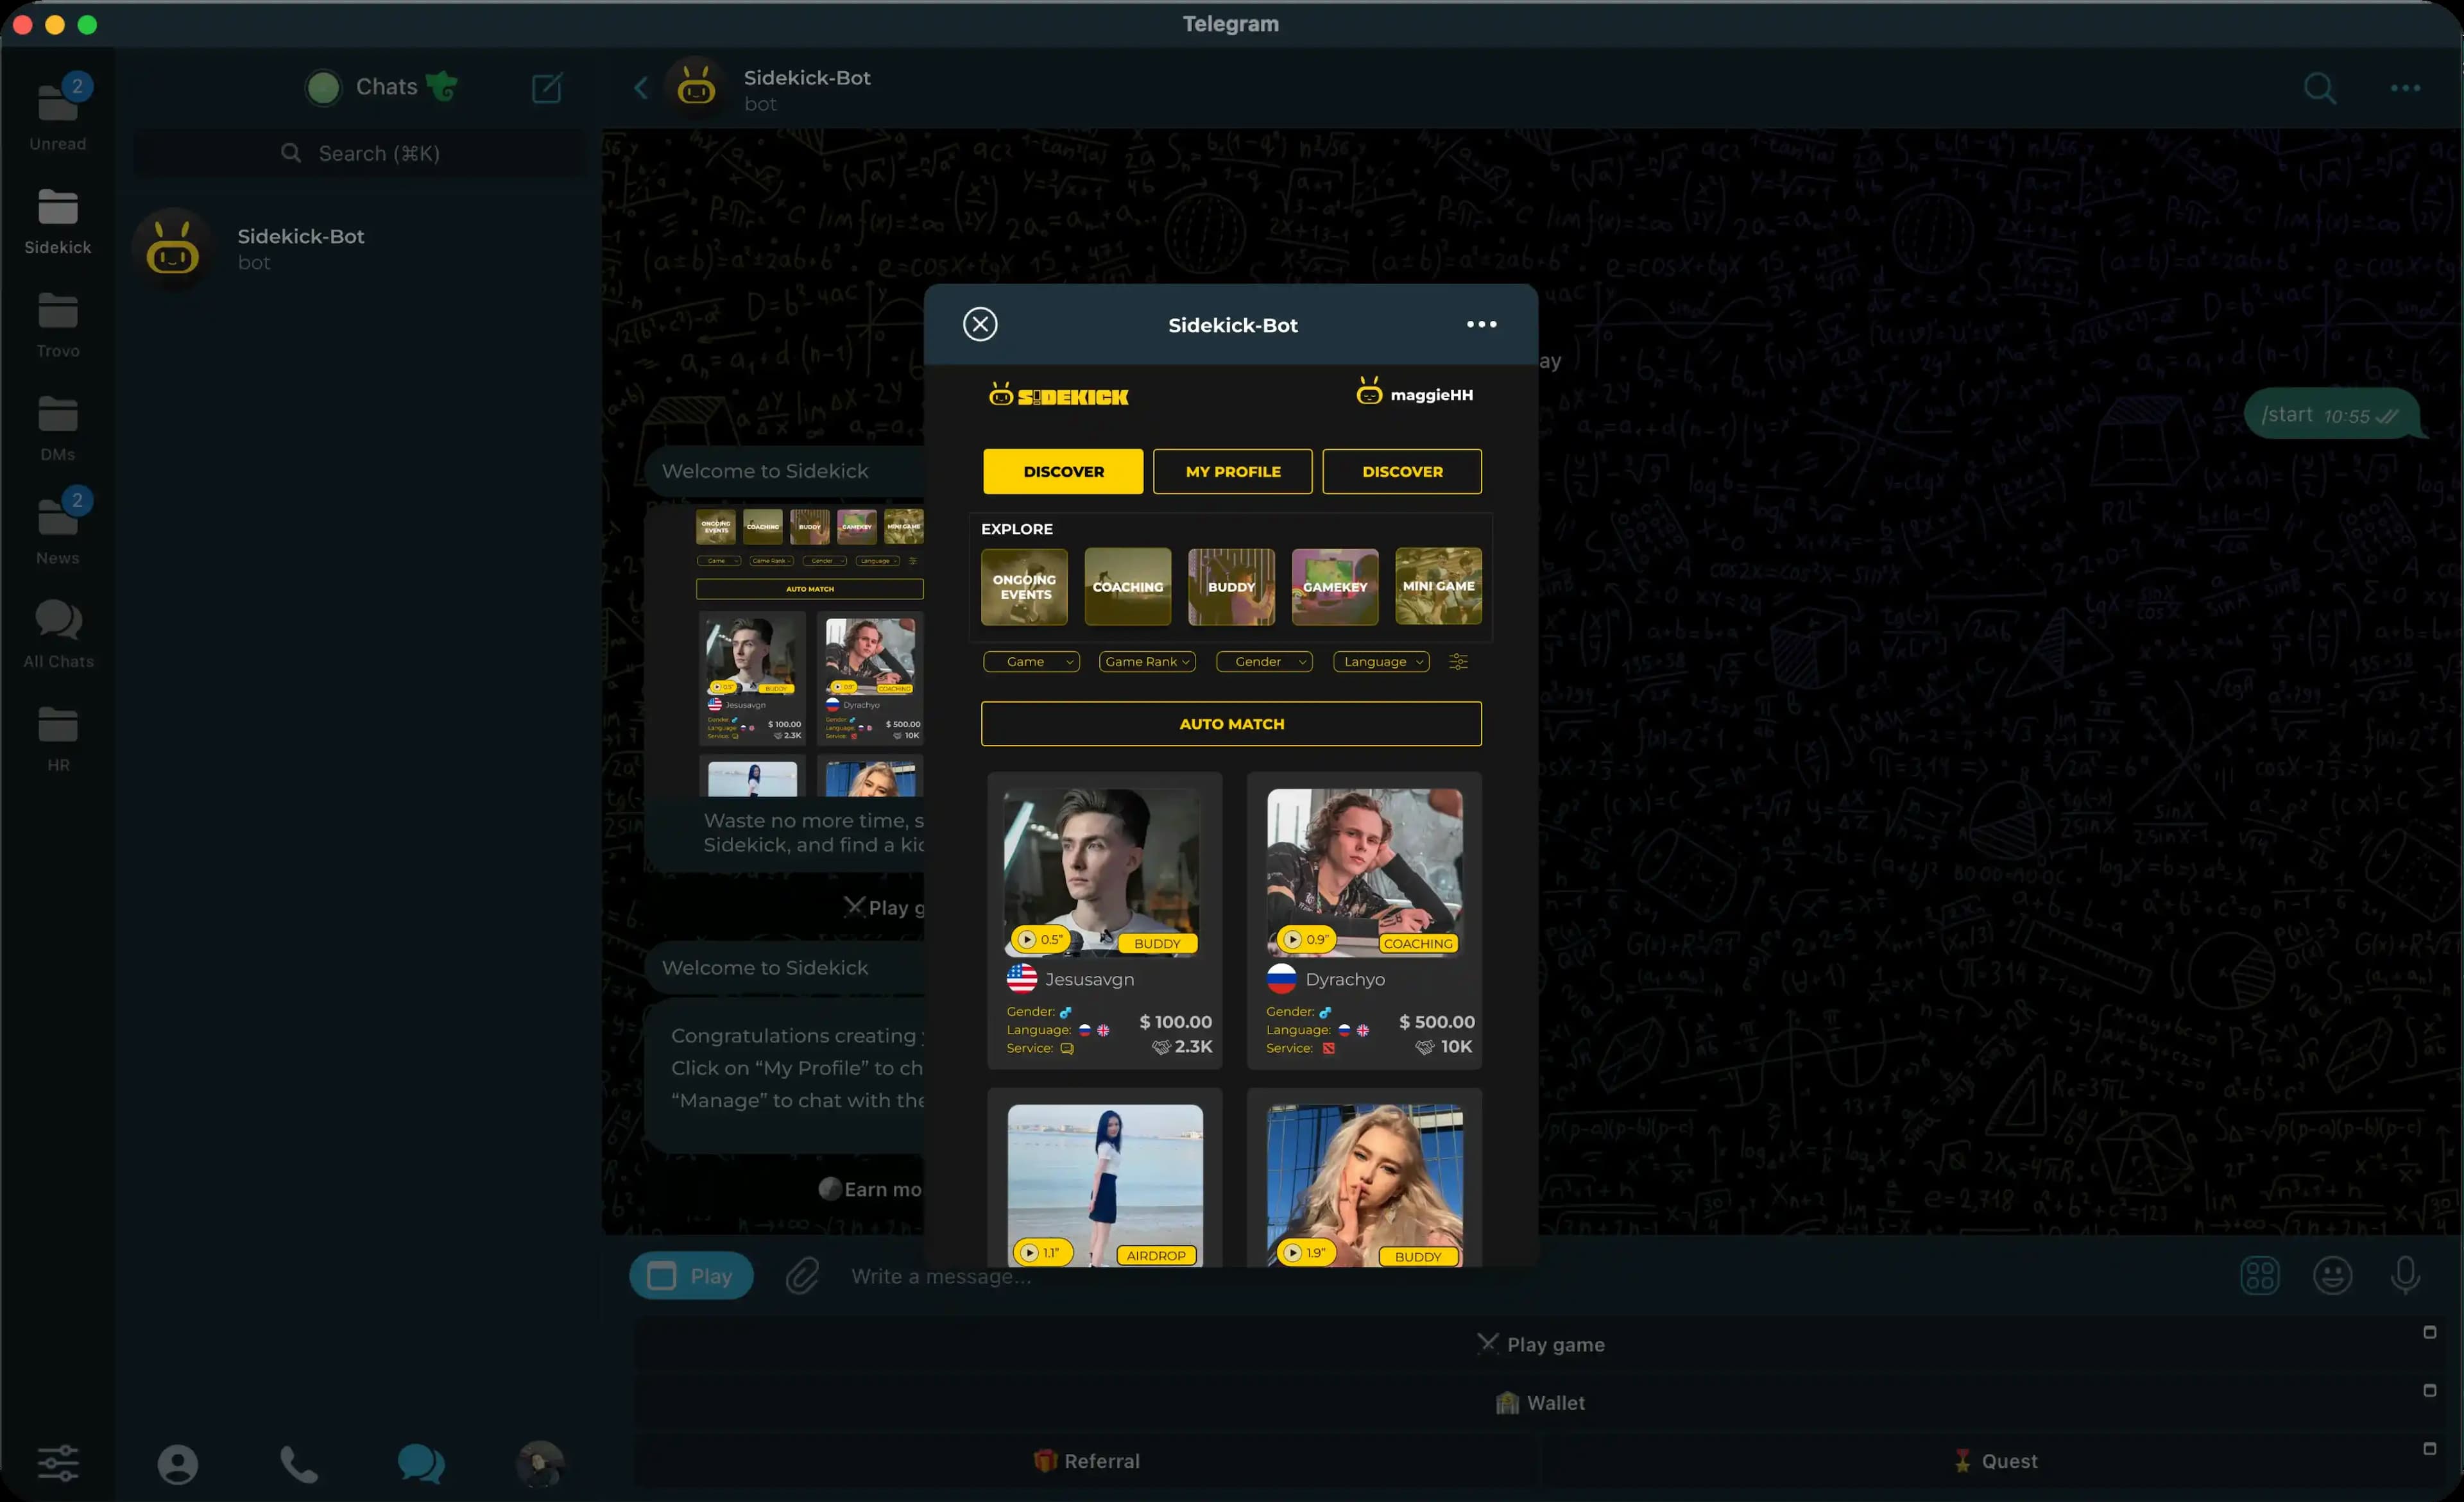Click the $ 100.00 price on Jesusavgn
Viewport: 2464px width, 1502px height.
(x=1175, y=1021)
